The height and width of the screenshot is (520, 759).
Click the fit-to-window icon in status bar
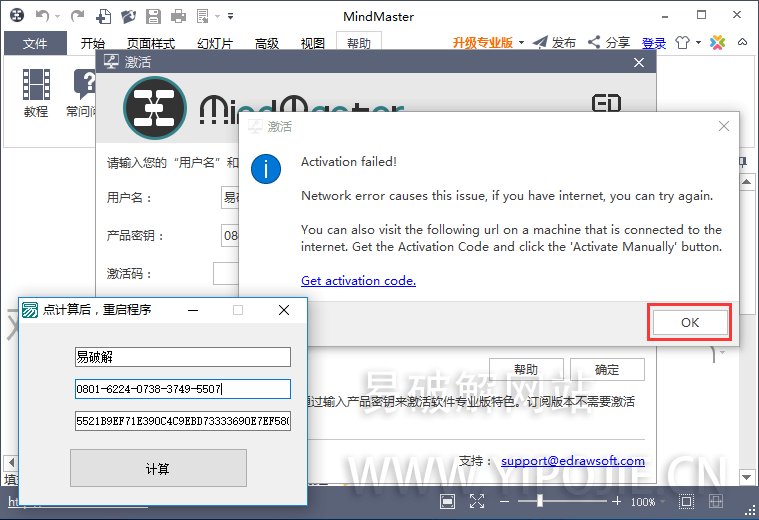[x=686, y=502]
